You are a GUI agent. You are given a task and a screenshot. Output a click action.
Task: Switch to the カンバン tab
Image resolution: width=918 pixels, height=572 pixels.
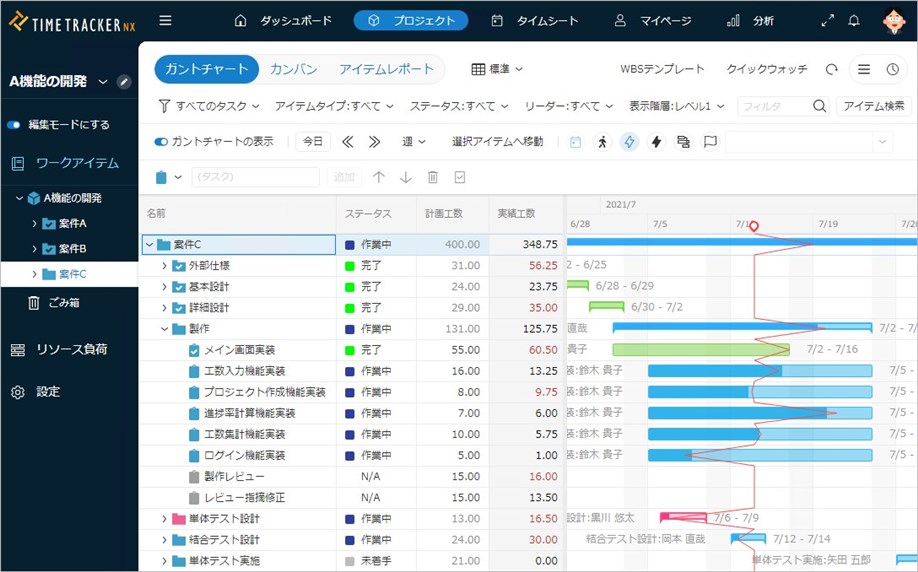coord(293,69)
